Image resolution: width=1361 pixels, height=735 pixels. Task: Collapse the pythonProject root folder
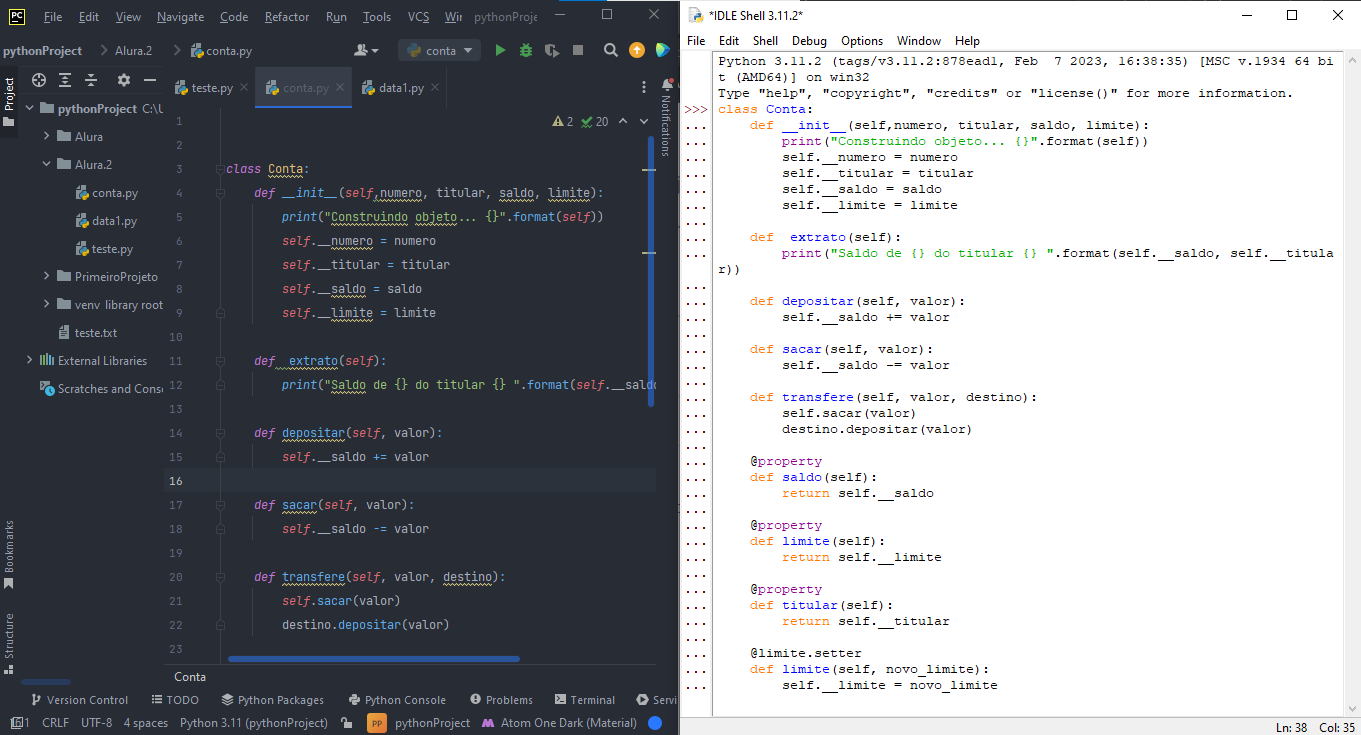point(30,108)
